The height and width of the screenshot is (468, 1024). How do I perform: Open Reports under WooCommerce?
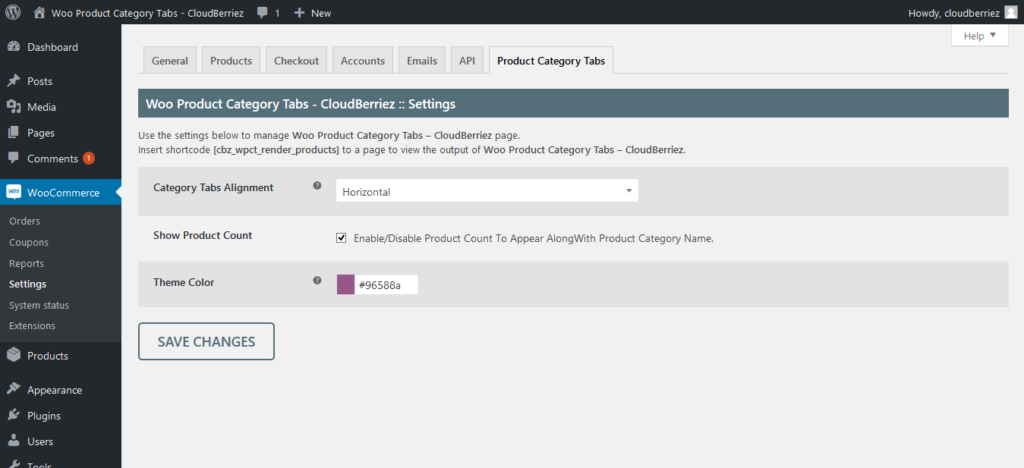(x=27, y=264)
